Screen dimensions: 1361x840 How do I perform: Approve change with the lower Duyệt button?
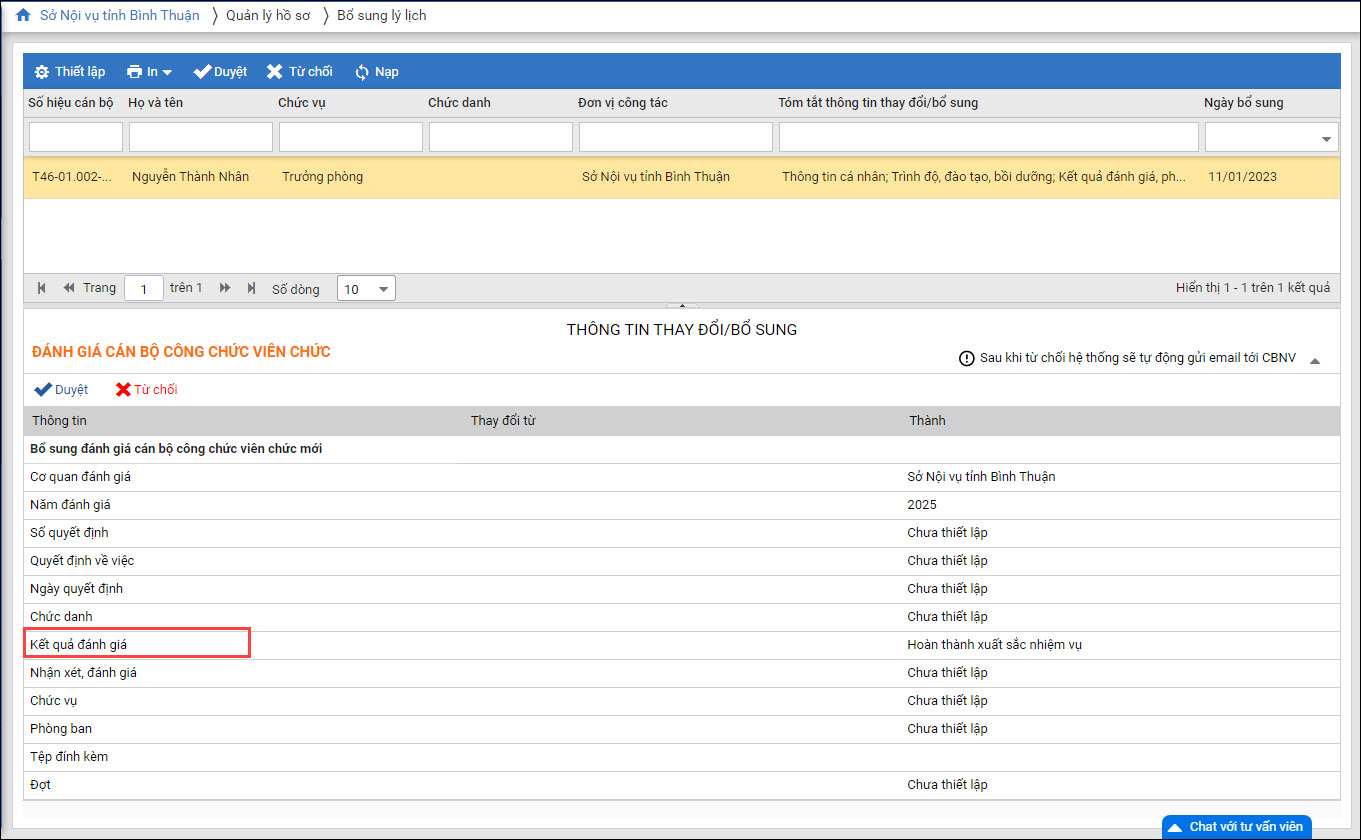(61, 390)
